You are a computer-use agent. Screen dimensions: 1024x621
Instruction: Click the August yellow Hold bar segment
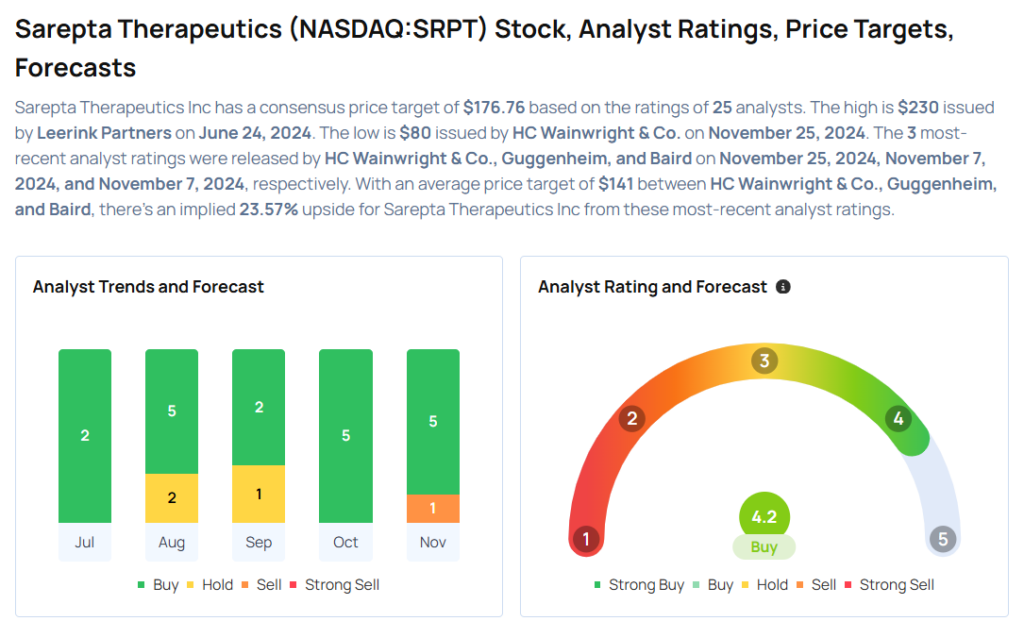coord(172,498)
